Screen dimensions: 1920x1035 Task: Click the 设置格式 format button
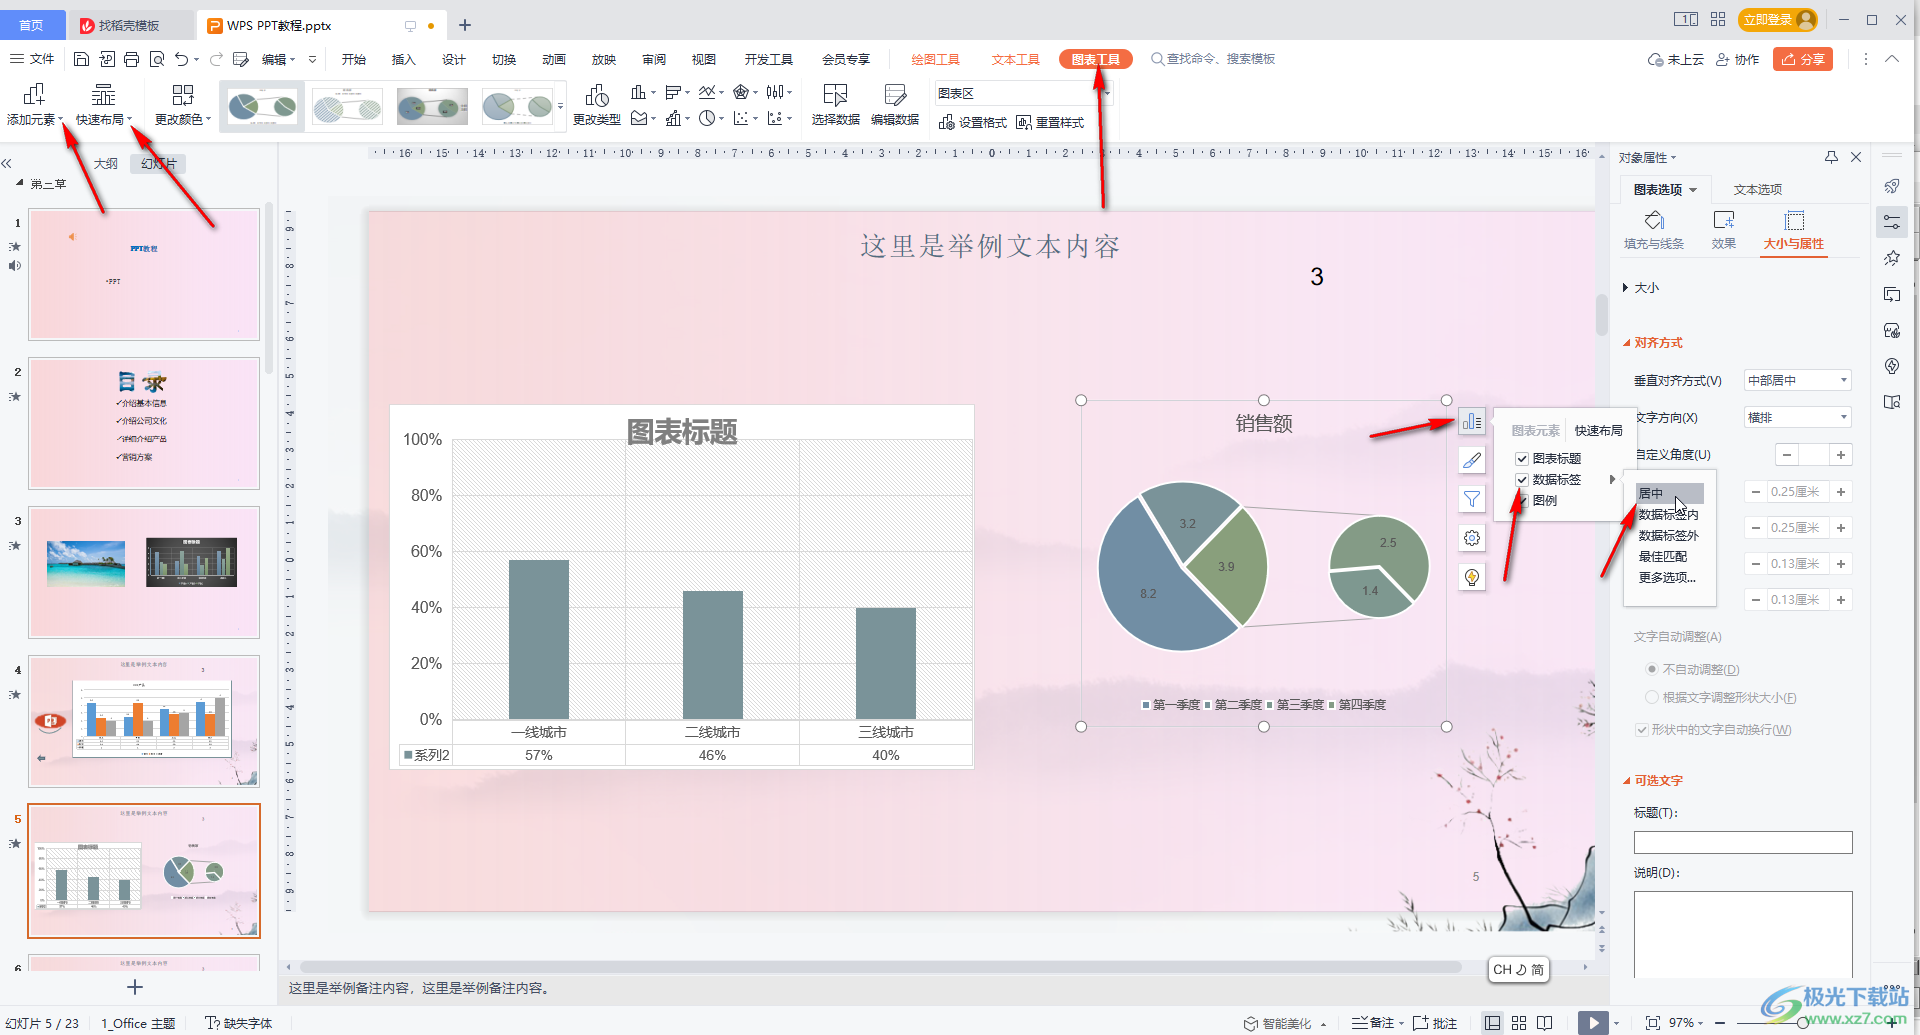pyautogui.click(x=973, y=122)
